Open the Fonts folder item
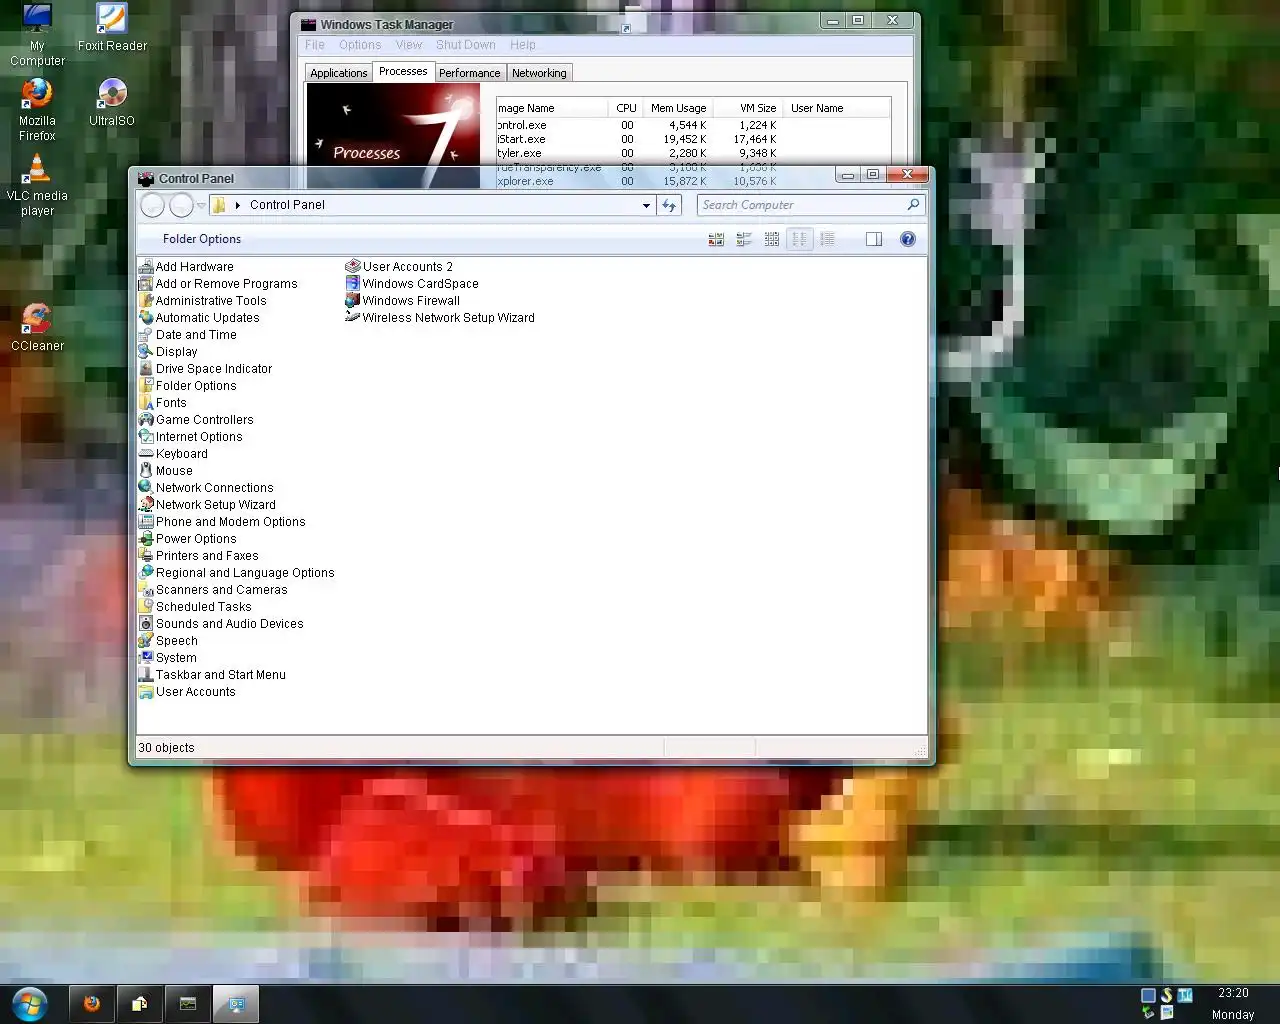The height and width of the screenshot is (1024, 1280). (163, 403)
